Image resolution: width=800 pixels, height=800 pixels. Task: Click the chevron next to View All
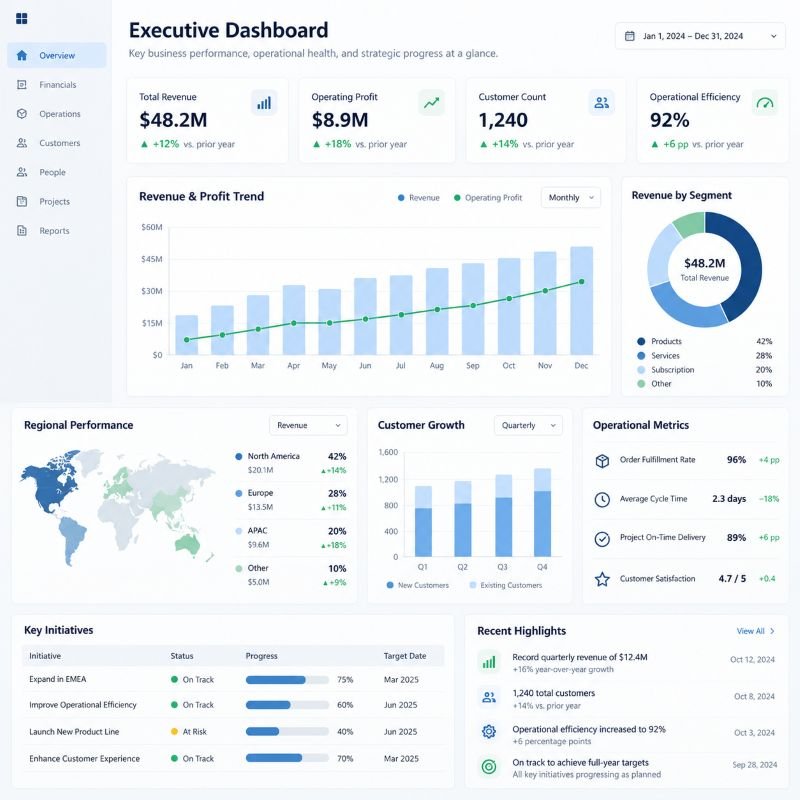(x=772, y=631)
